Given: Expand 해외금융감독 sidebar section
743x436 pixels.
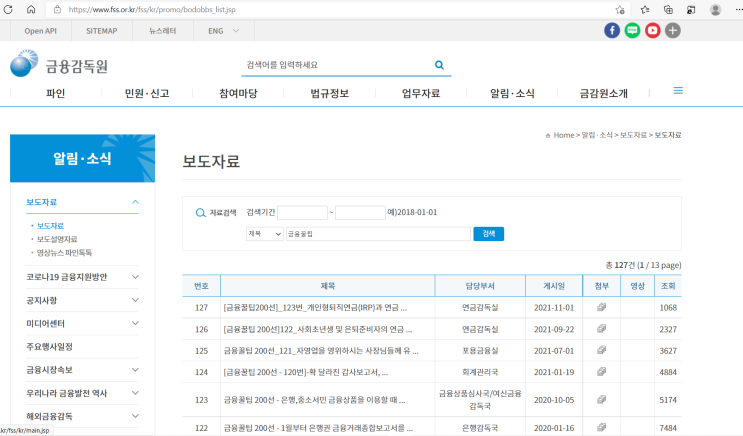Looking at the screenshot, I should 135,416.
